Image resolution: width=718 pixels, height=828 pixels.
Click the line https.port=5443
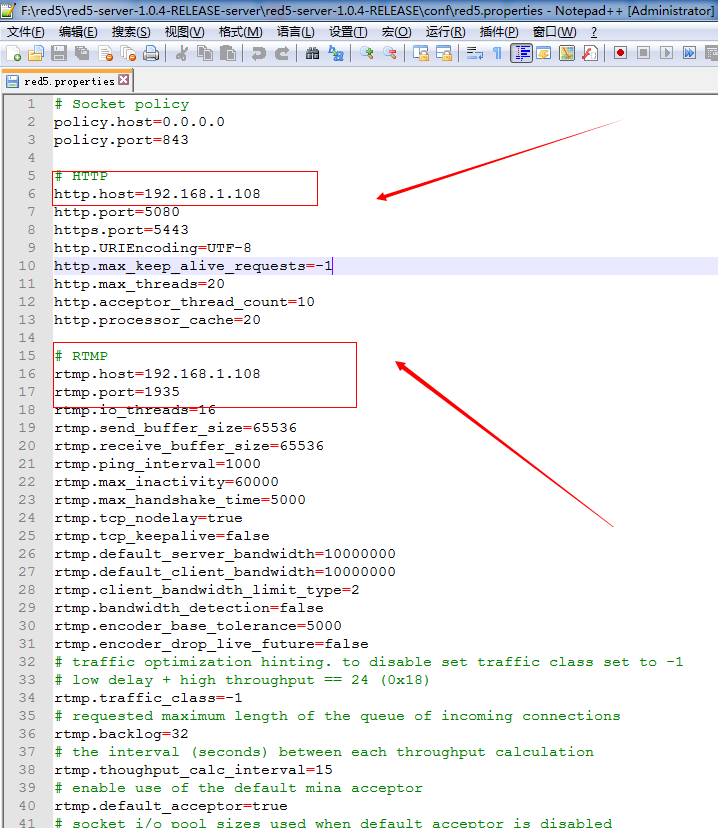coord(121,230)
